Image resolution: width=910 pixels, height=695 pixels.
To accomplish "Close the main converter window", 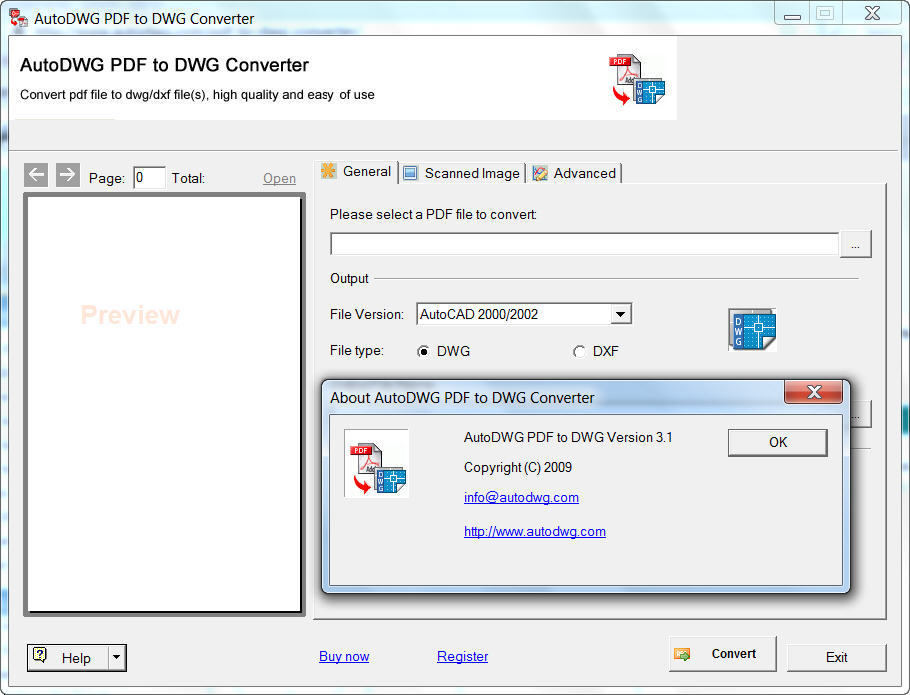I will click(x=872, y=14).
